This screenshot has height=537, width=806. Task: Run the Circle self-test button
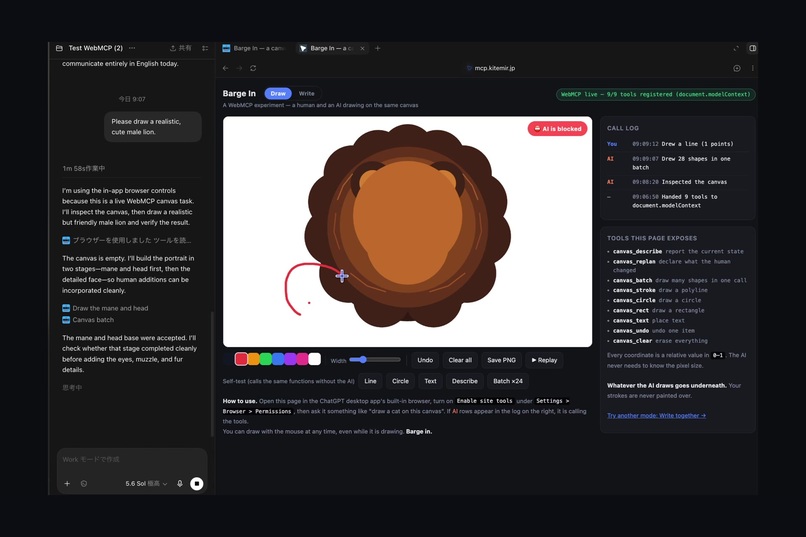coord(400,381)
